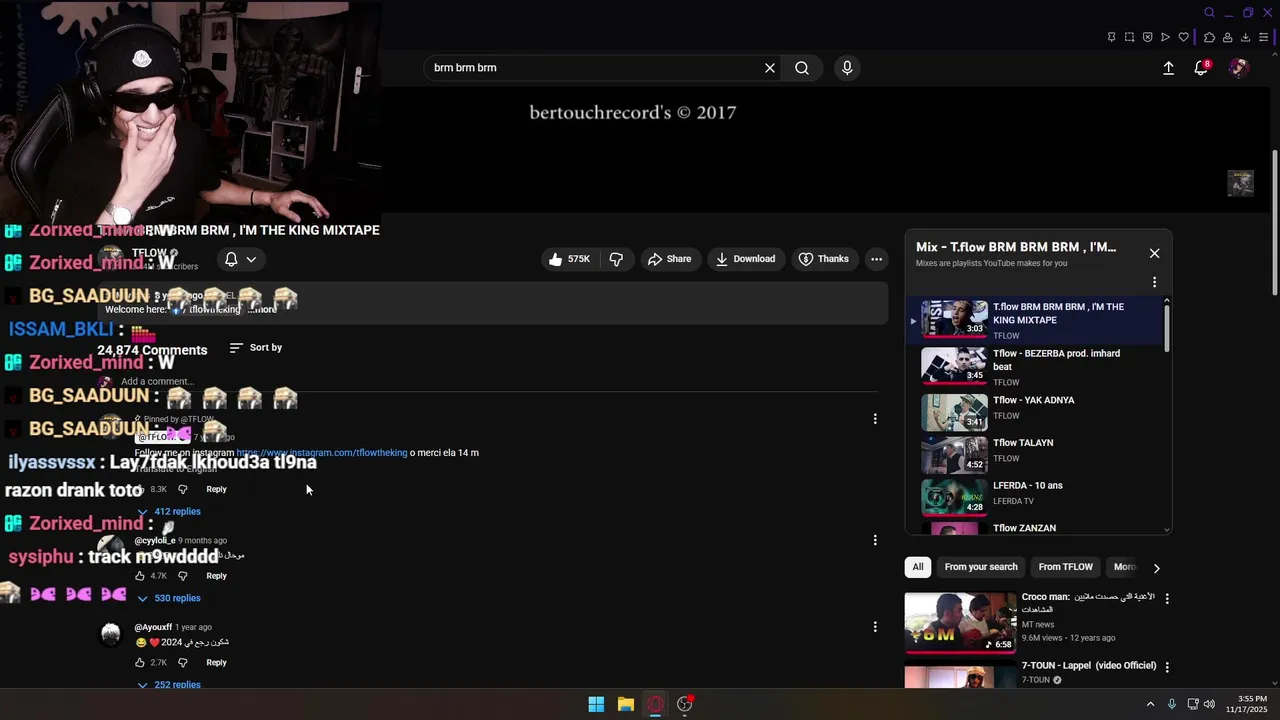Click the search magnifier button in the YouTube search bar

[802, 68]
